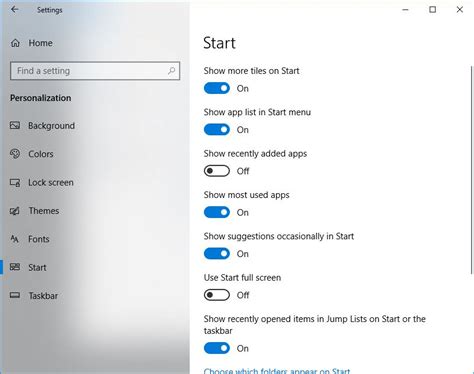Select Start in the sidebar
The width and height of the screenshot is (474, 374).
pyautogui.click(x=37, y=267)
